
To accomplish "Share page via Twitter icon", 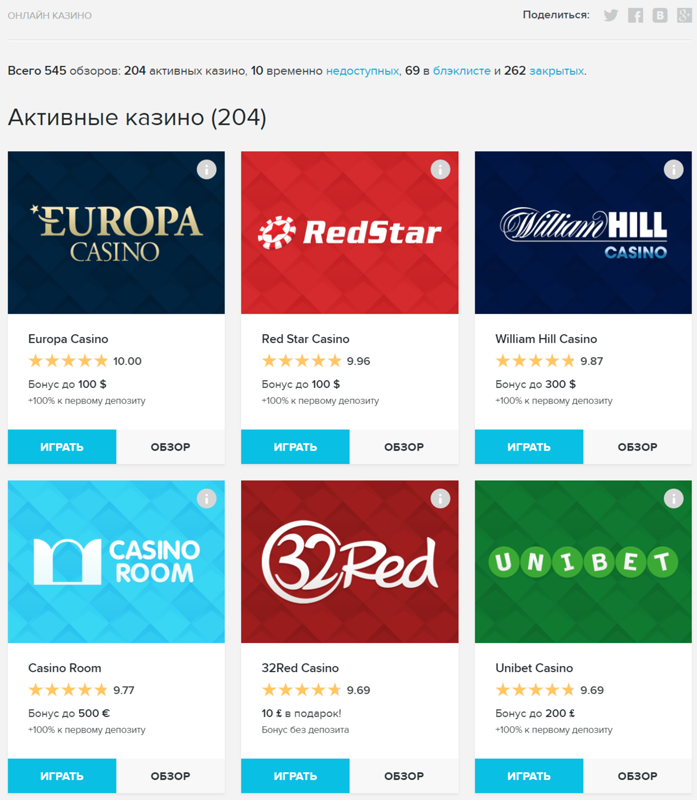I will (x=611, y=15).
